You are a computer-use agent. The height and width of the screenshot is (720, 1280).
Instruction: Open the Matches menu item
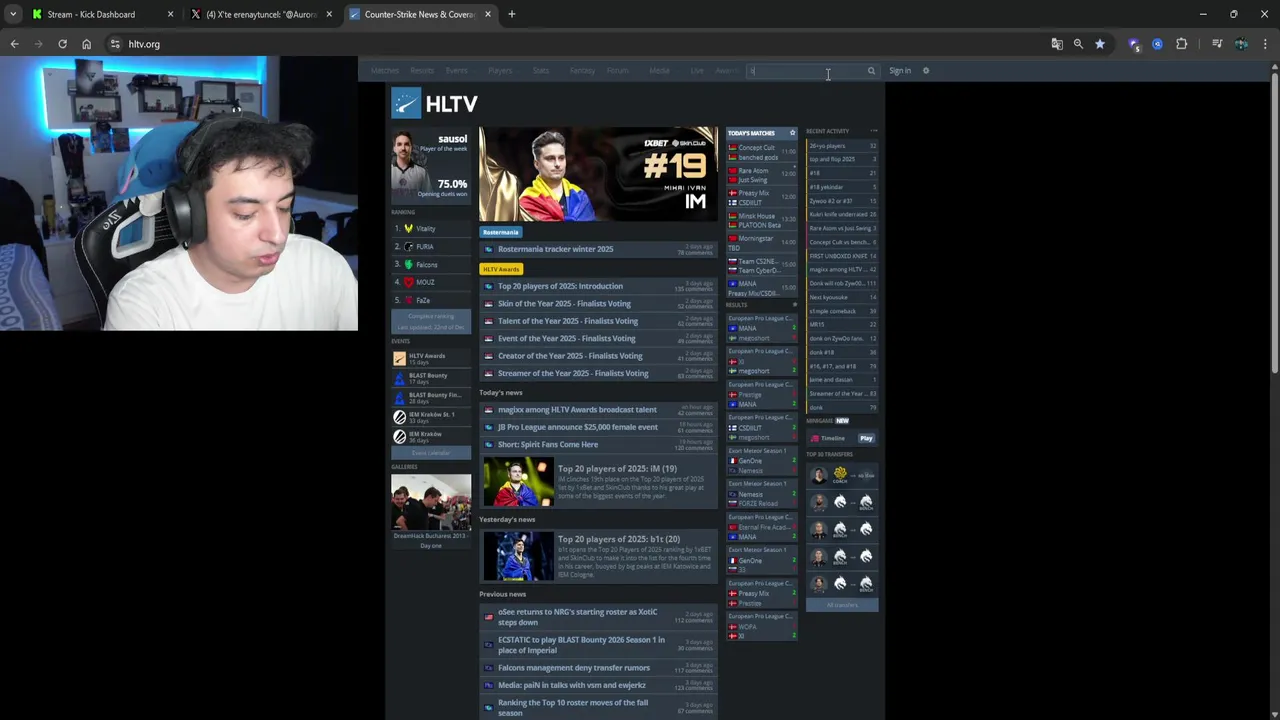point(385,71)
